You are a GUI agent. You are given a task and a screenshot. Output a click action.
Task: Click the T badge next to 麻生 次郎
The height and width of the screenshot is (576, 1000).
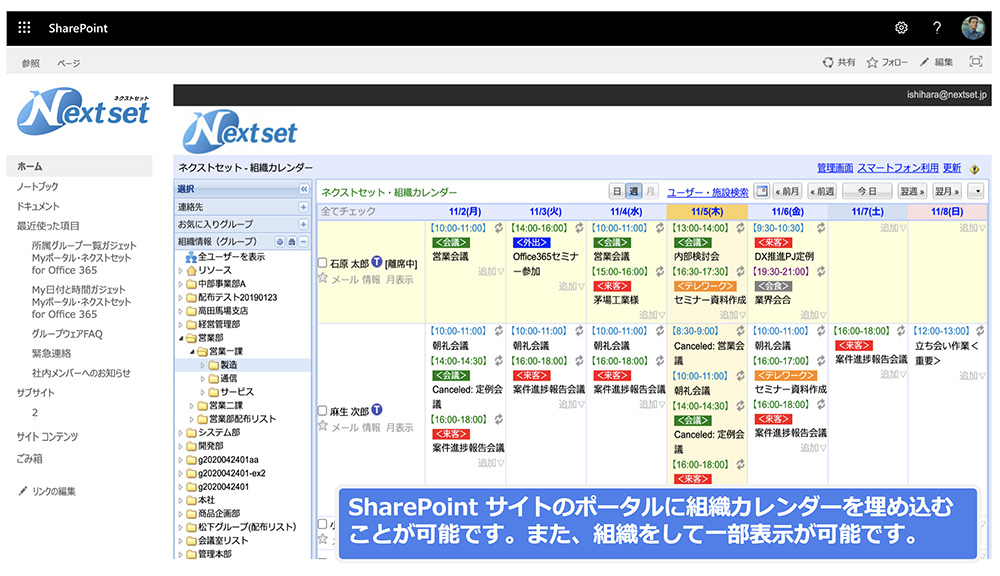376,410
